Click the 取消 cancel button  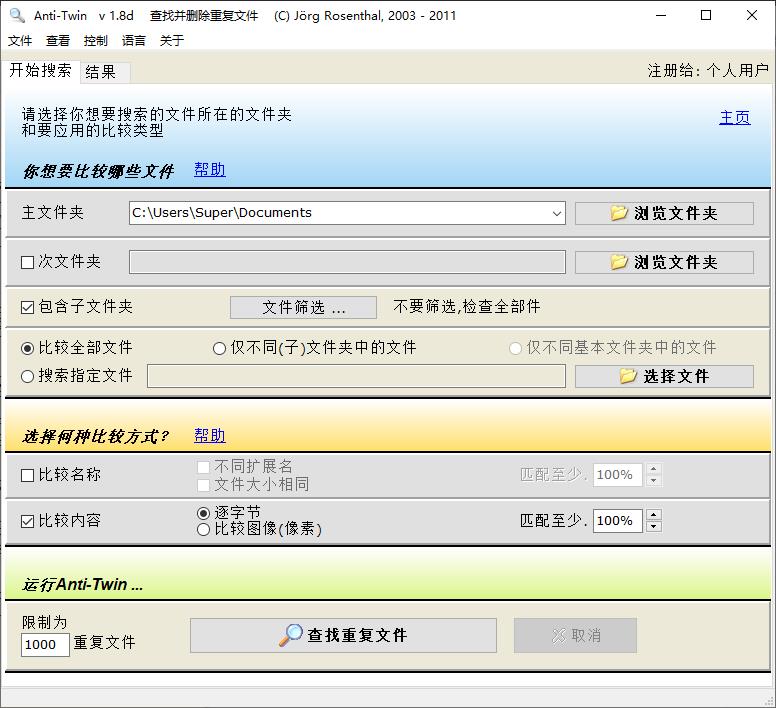(x=575, y=635)
